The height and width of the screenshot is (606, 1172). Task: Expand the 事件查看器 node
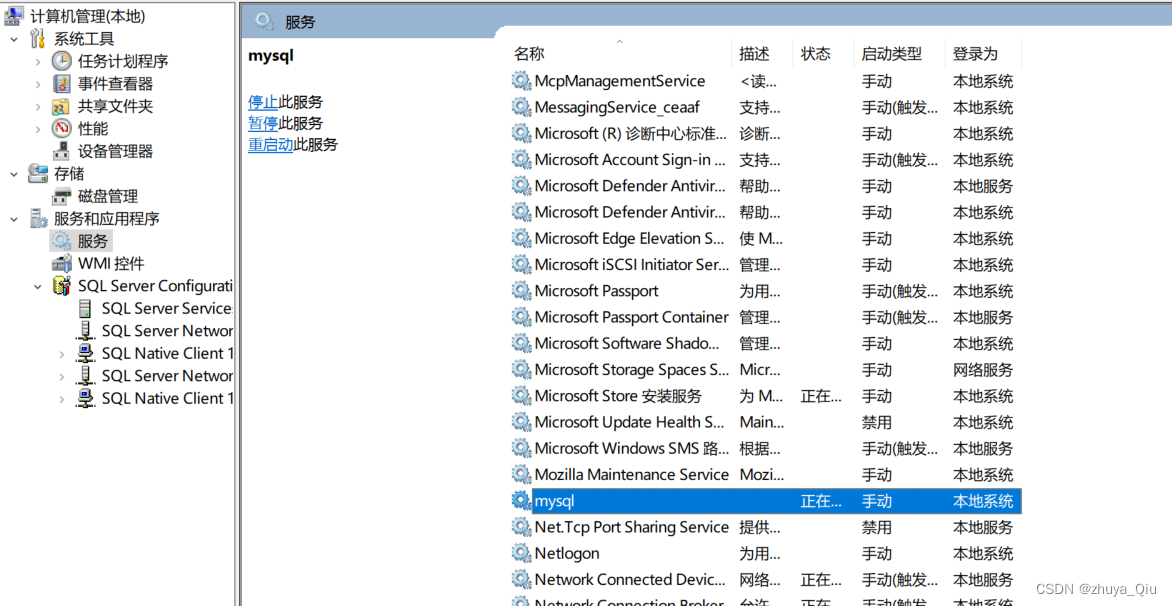(x=38, y=84)
